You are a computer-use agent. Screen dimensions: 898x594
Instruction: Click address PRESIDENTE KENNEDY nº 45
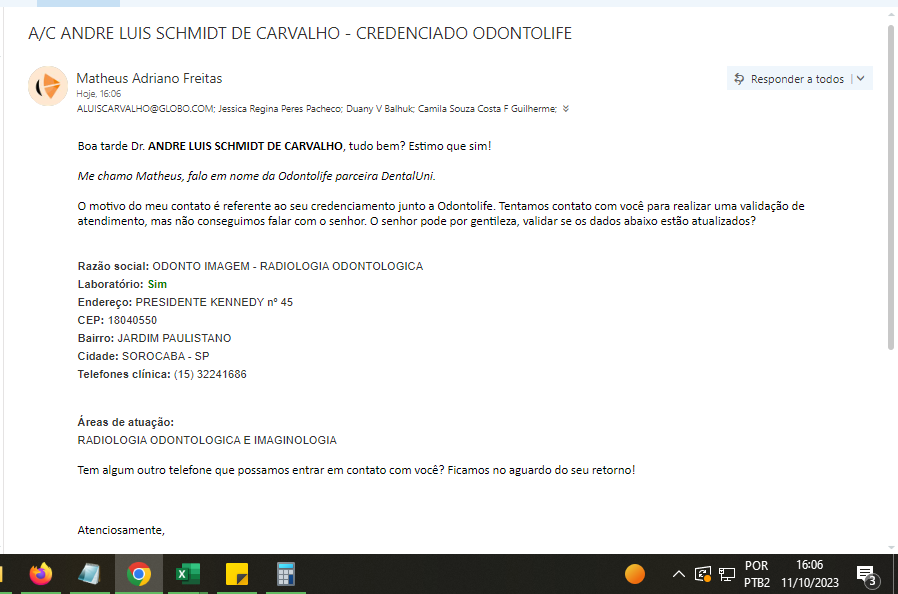point(214,302)
